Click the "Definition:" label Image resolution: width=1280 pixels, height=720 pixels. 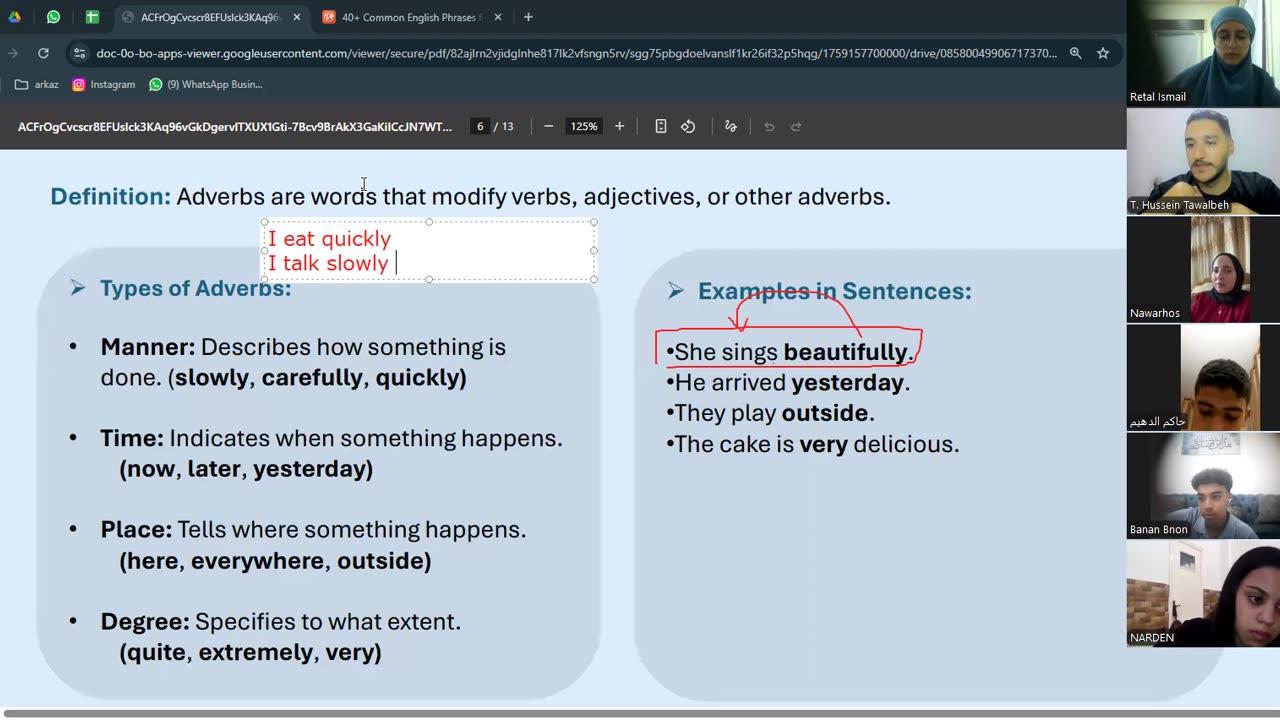111,196
